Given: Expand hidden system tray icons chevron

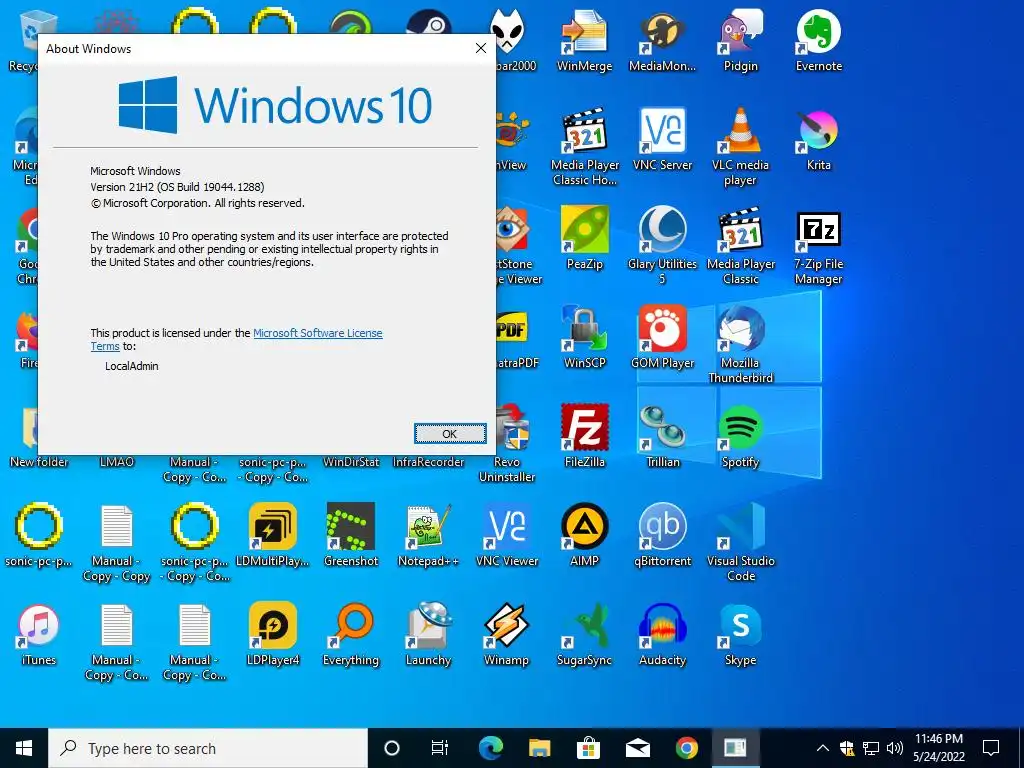Looking at the screenshot, I should (x=823, y=748).
